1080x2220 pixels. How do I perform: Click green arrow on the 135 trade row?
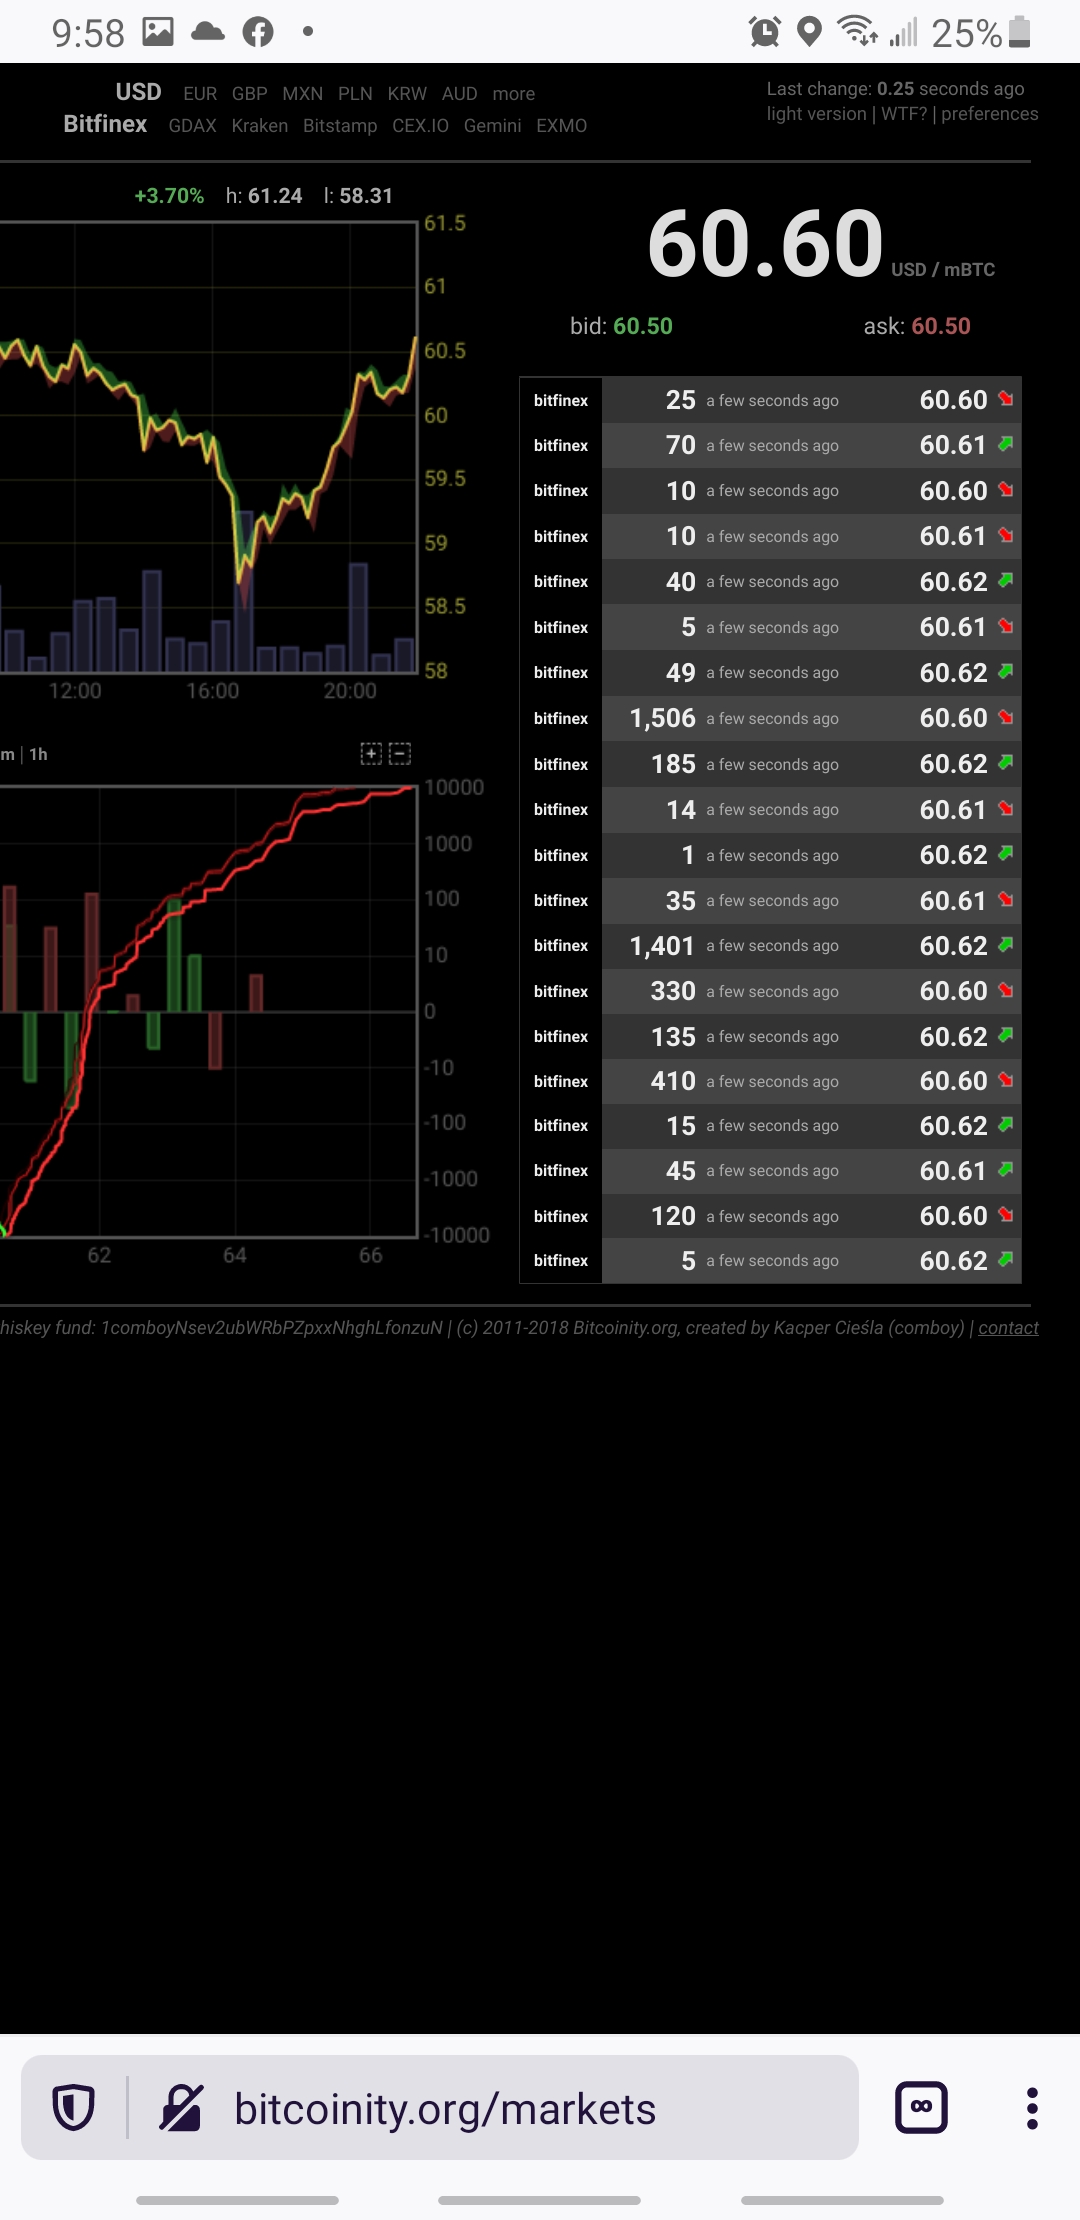(x=1006, y=1035)
